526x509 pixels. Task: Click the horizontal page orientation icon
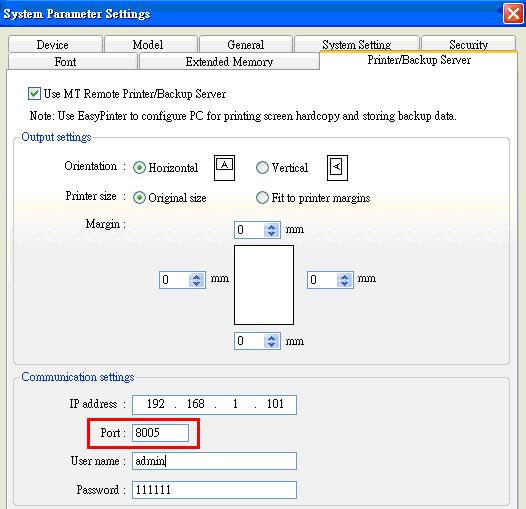tap(224, 168)
